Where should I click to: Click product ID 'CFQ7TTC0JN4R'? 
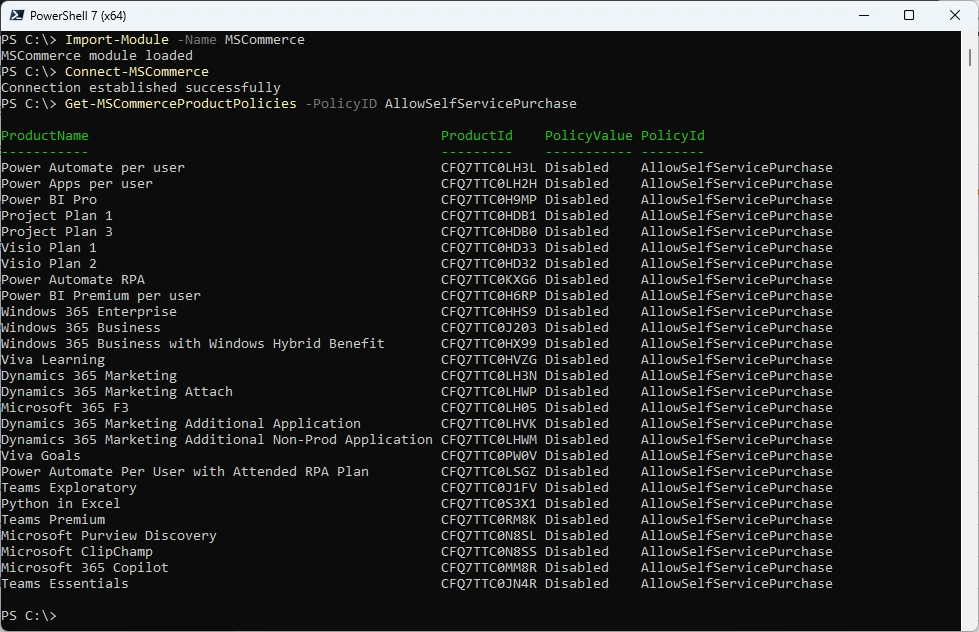(x=489, y=583)
